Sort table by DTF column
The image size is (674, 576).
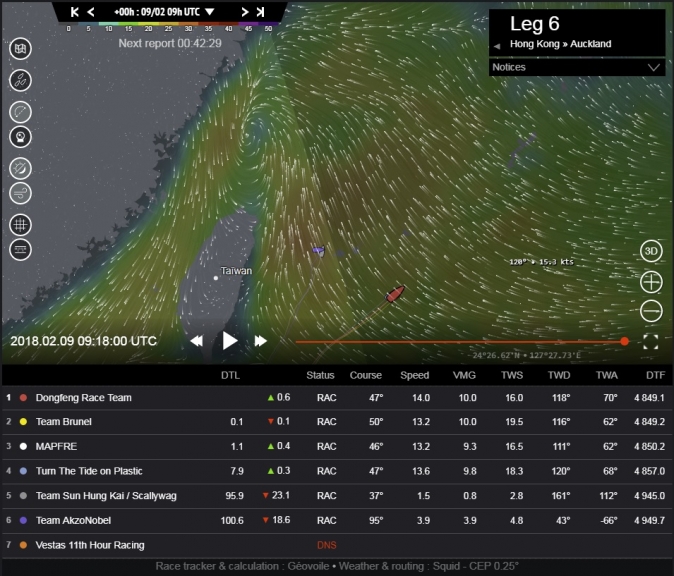pyautogui.click(x=656, y=375)
